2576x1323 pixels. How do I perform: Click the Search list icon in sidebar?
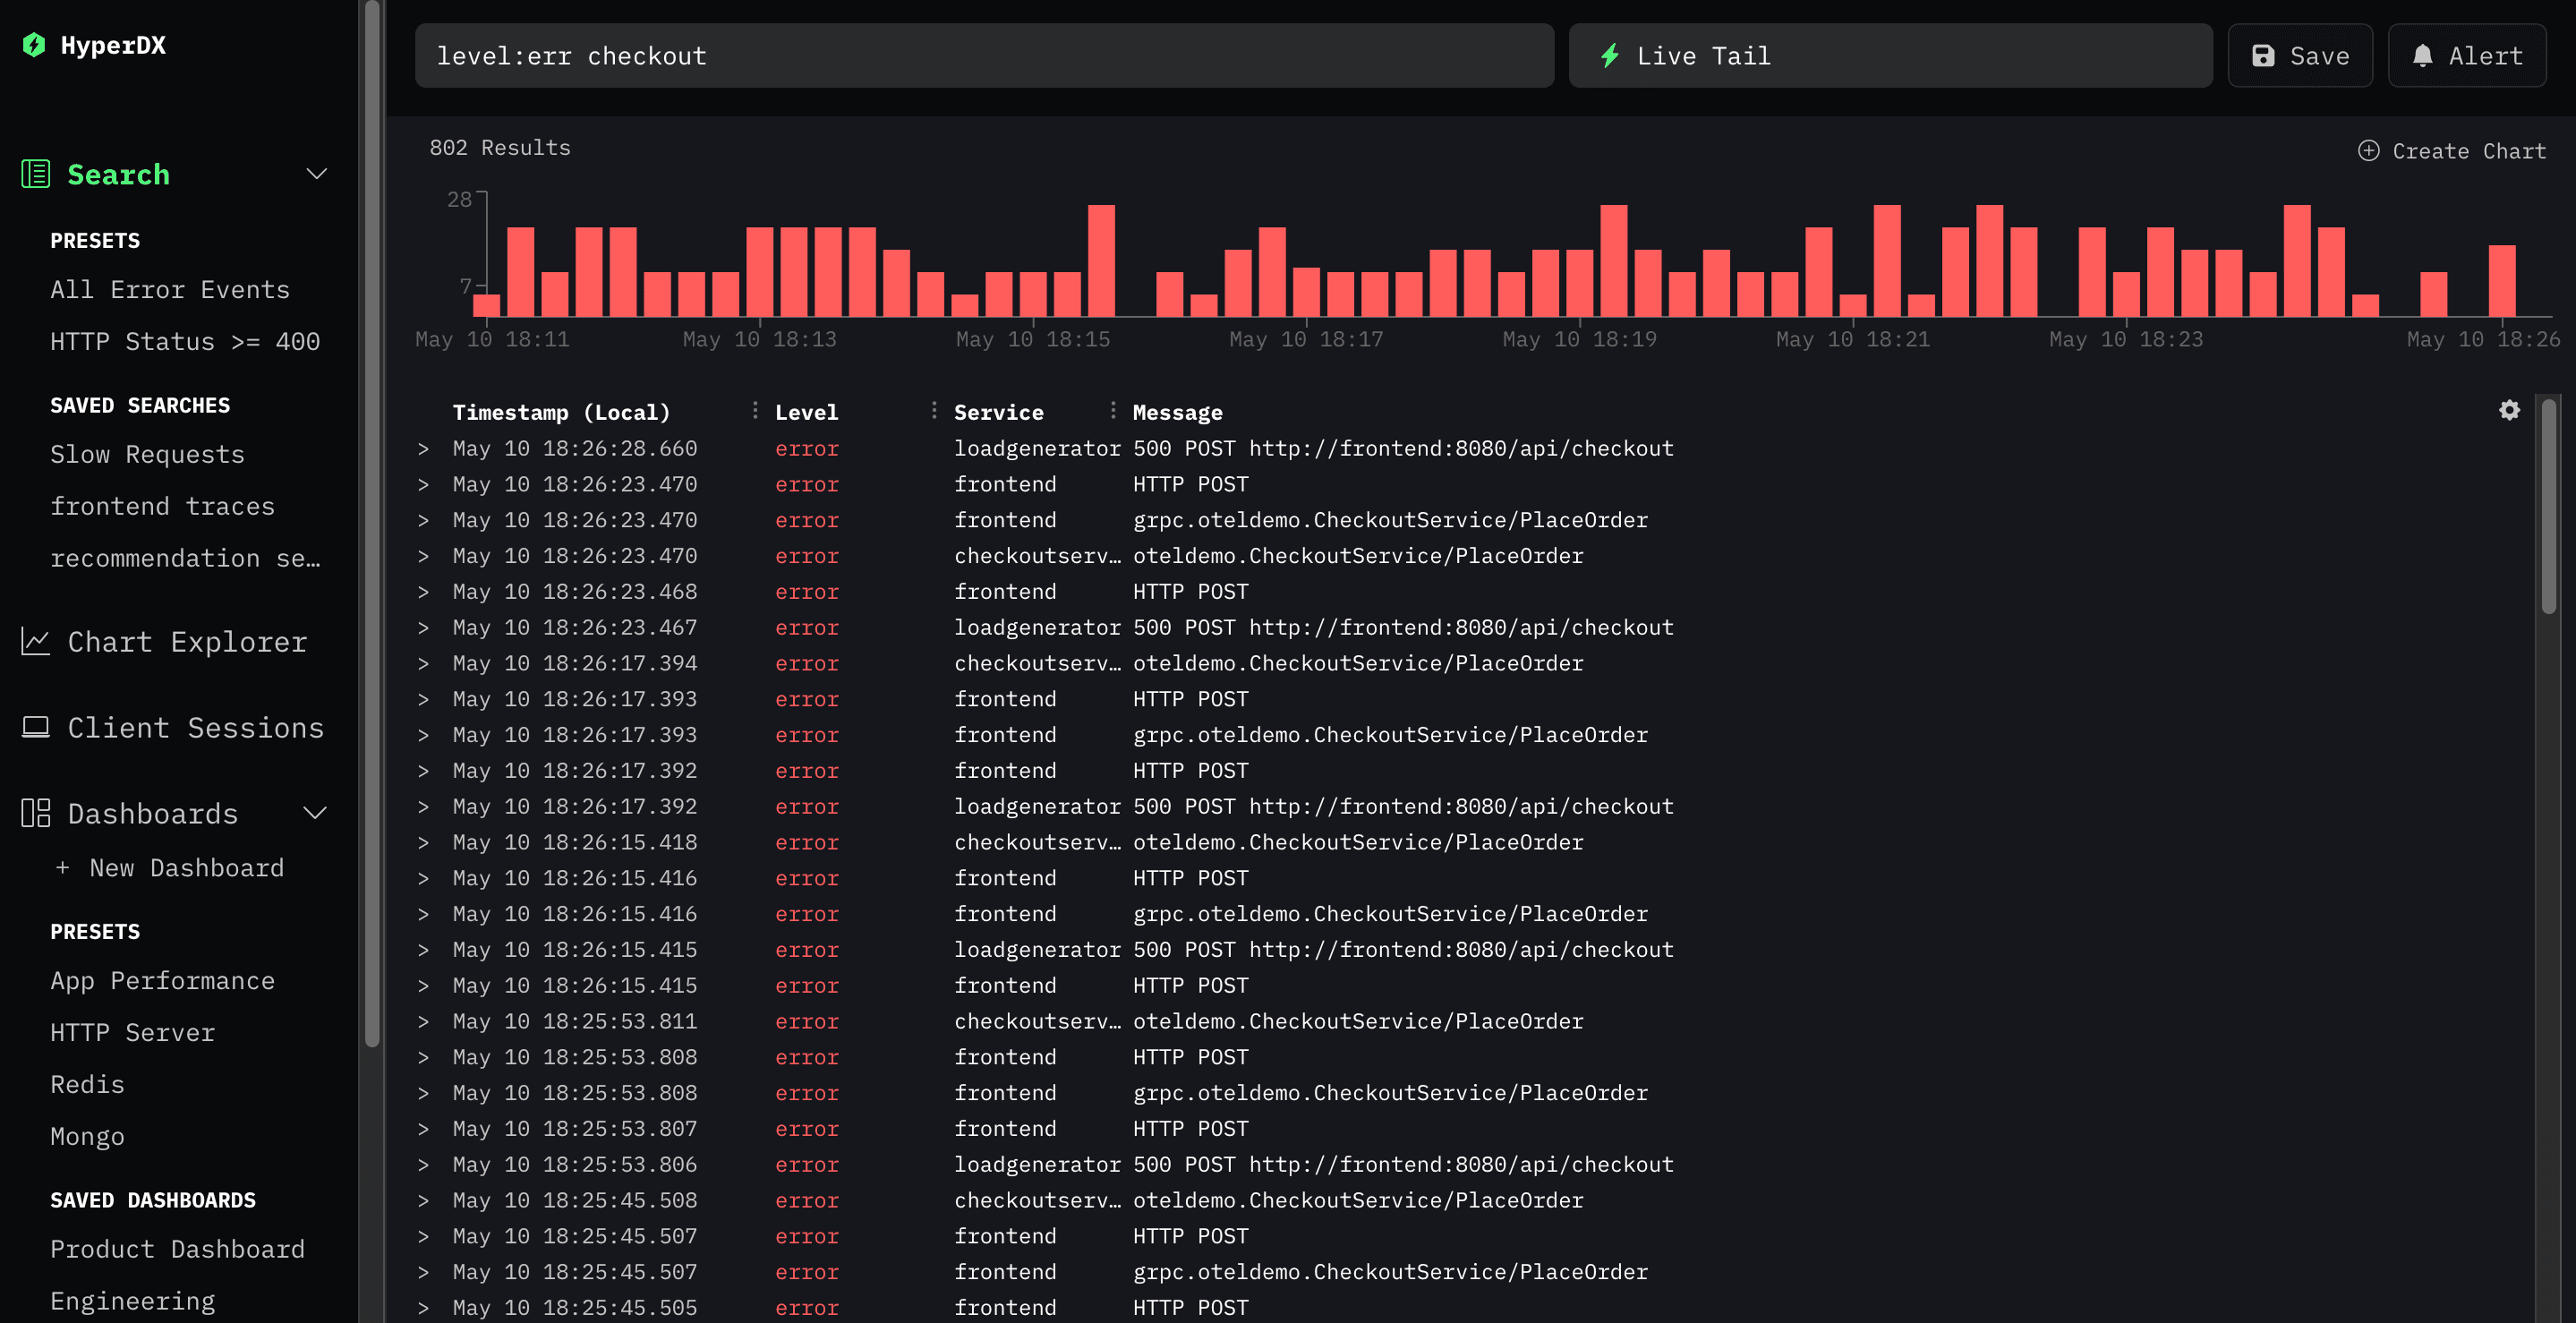pos(35,174)
